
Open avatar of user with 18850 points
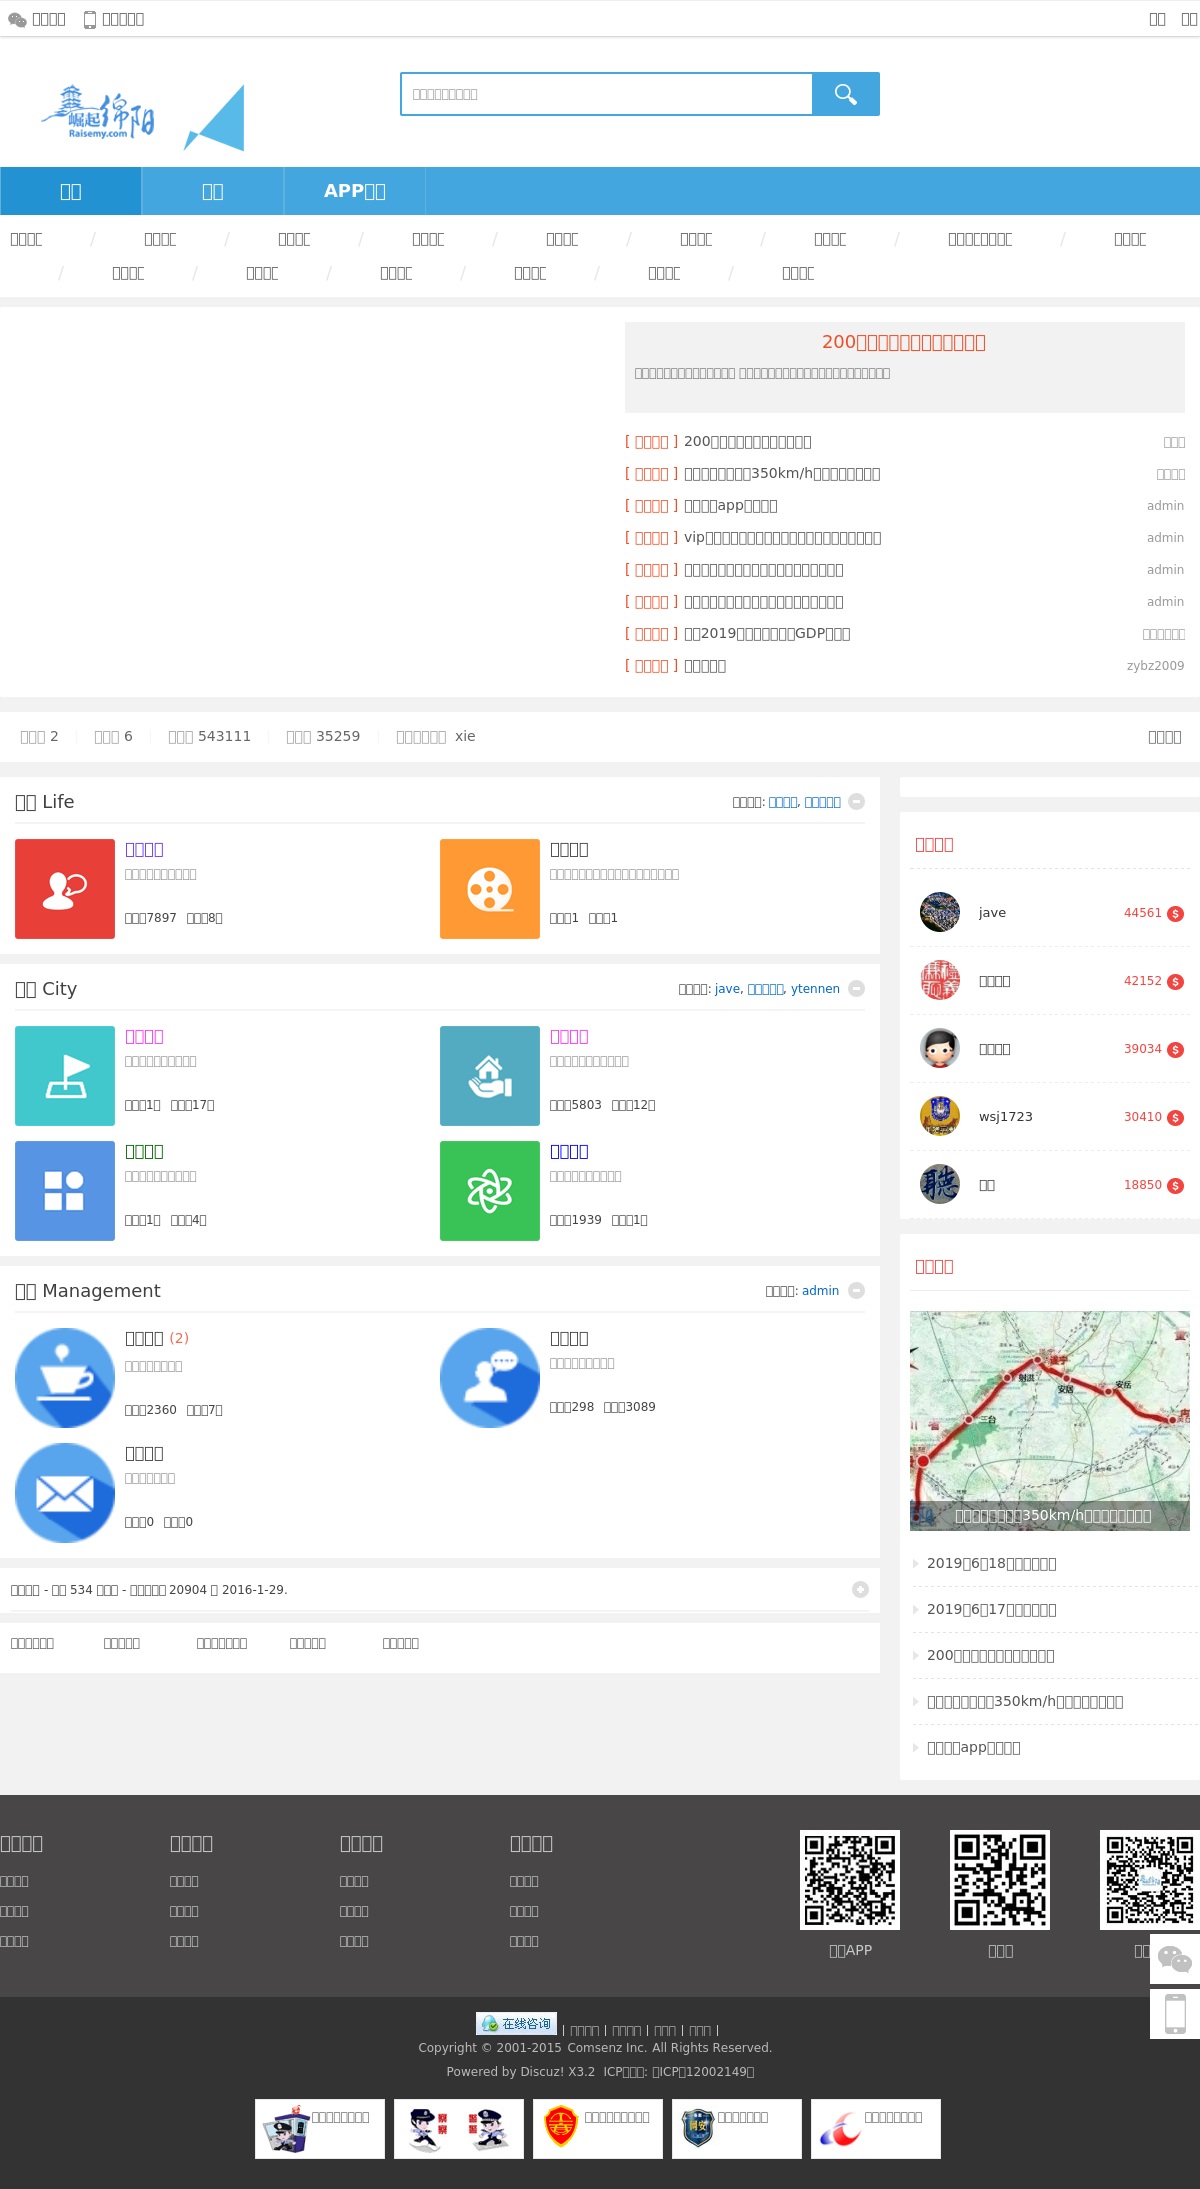[940, 1184]
